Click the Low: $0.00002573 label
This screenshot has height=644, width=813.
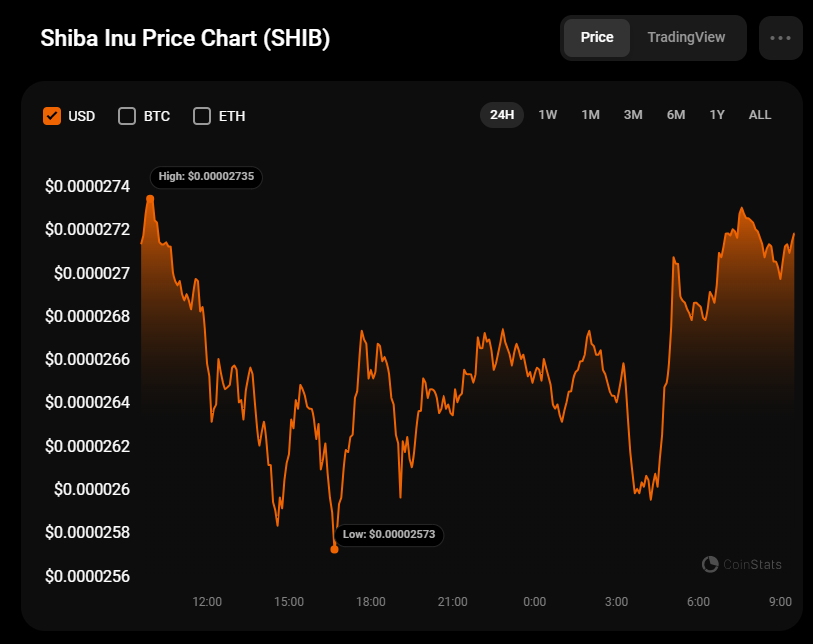(389, 535)
